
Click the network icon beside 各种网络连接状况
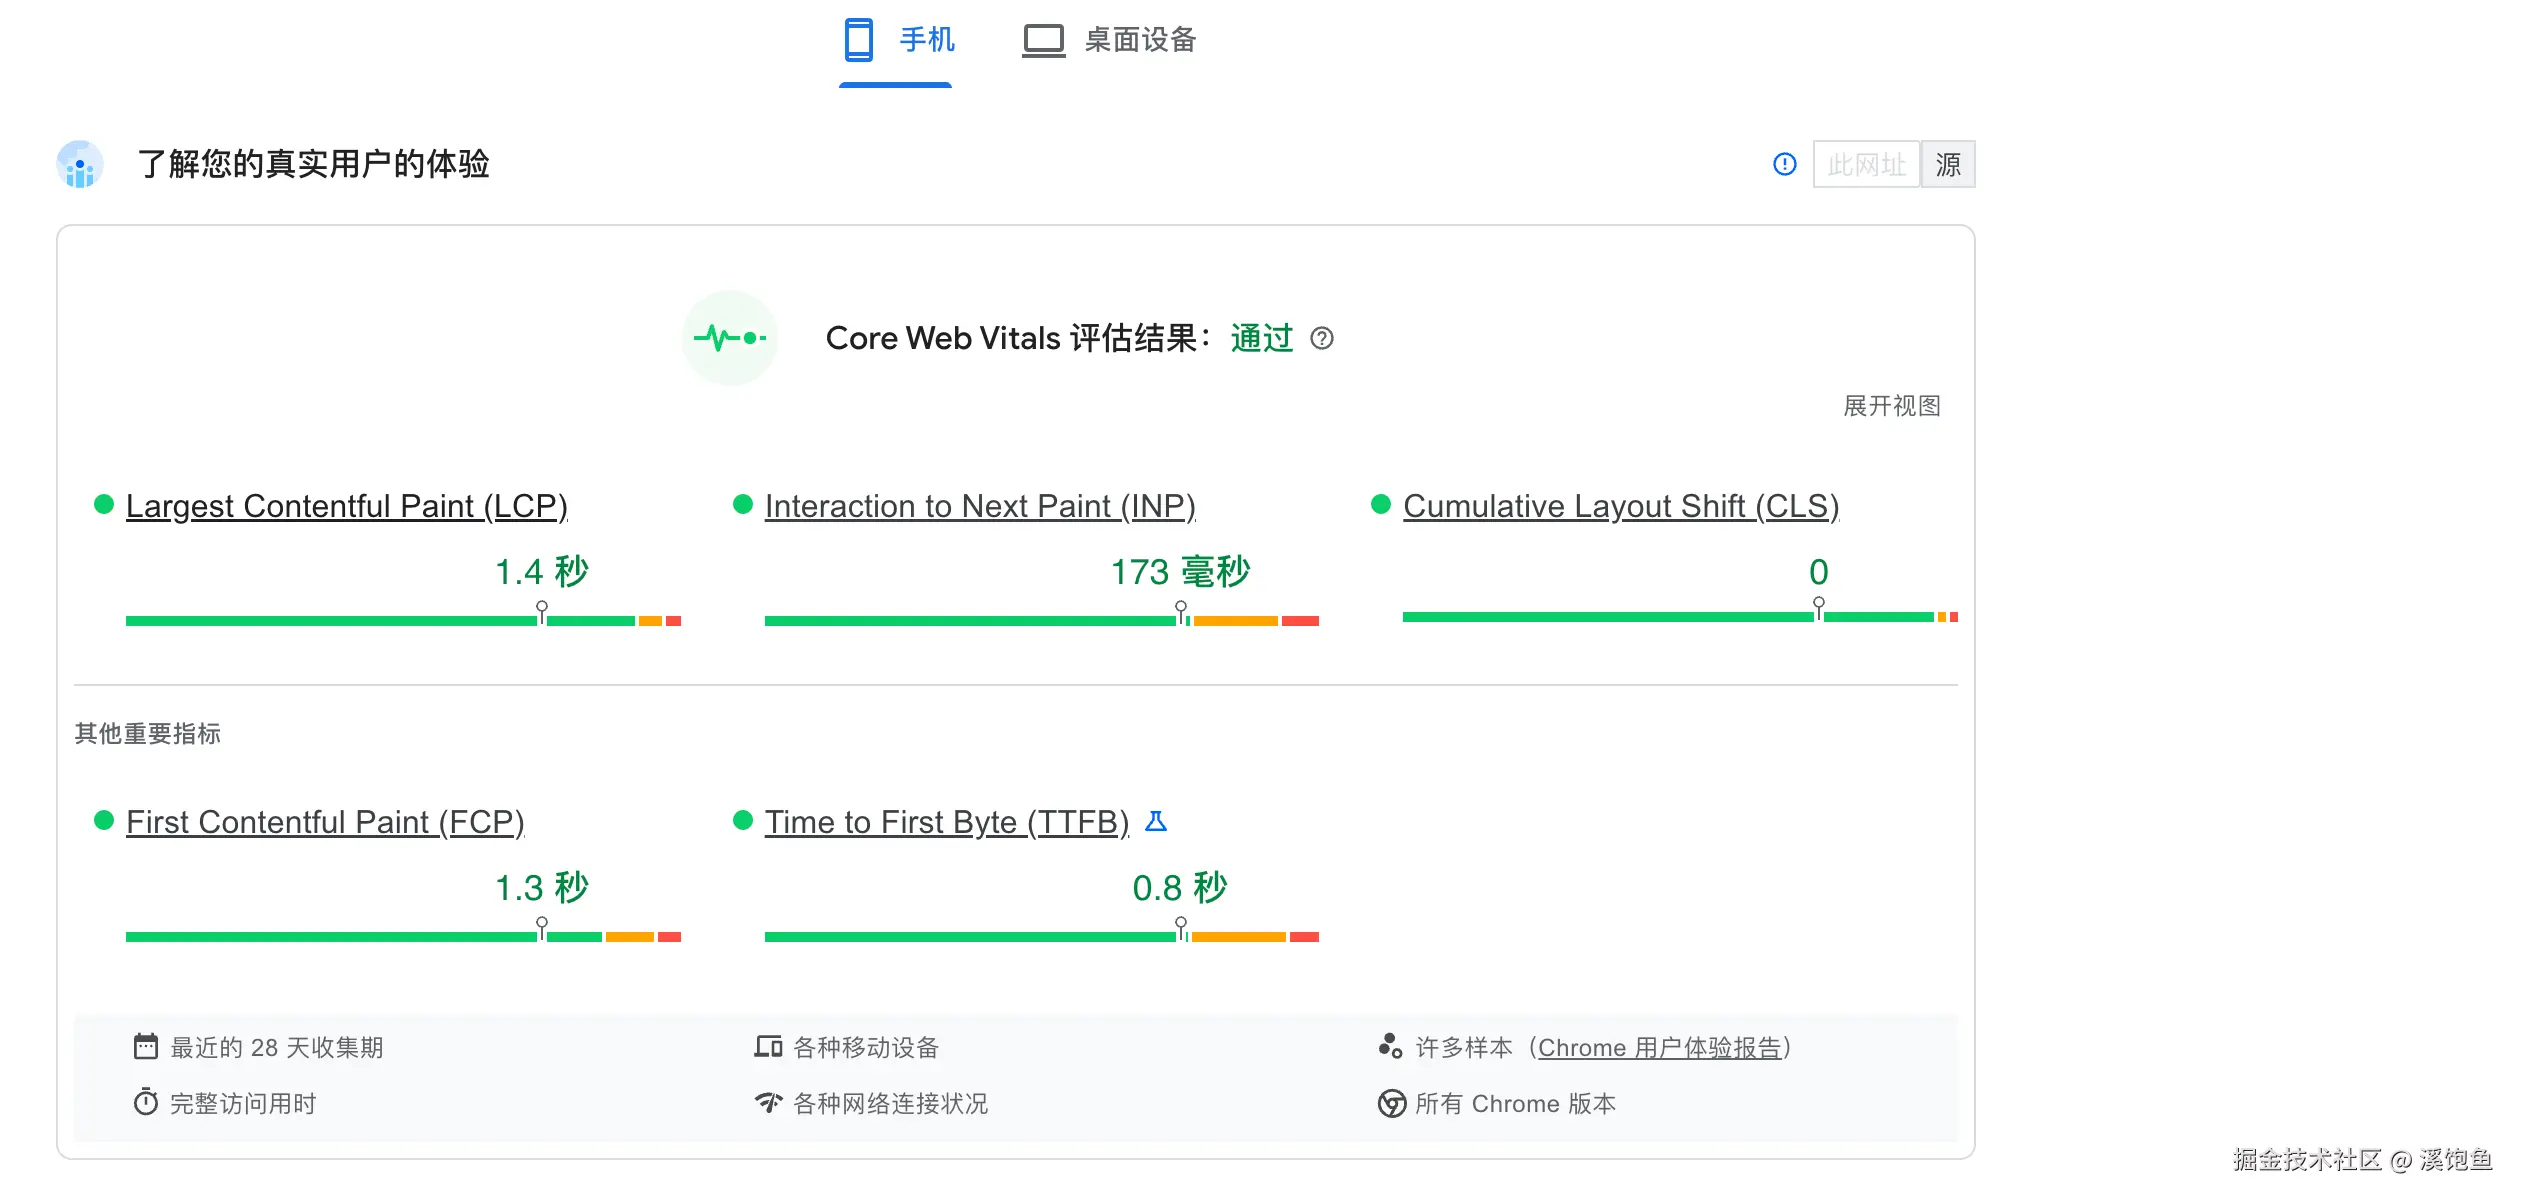point(768,1103)
